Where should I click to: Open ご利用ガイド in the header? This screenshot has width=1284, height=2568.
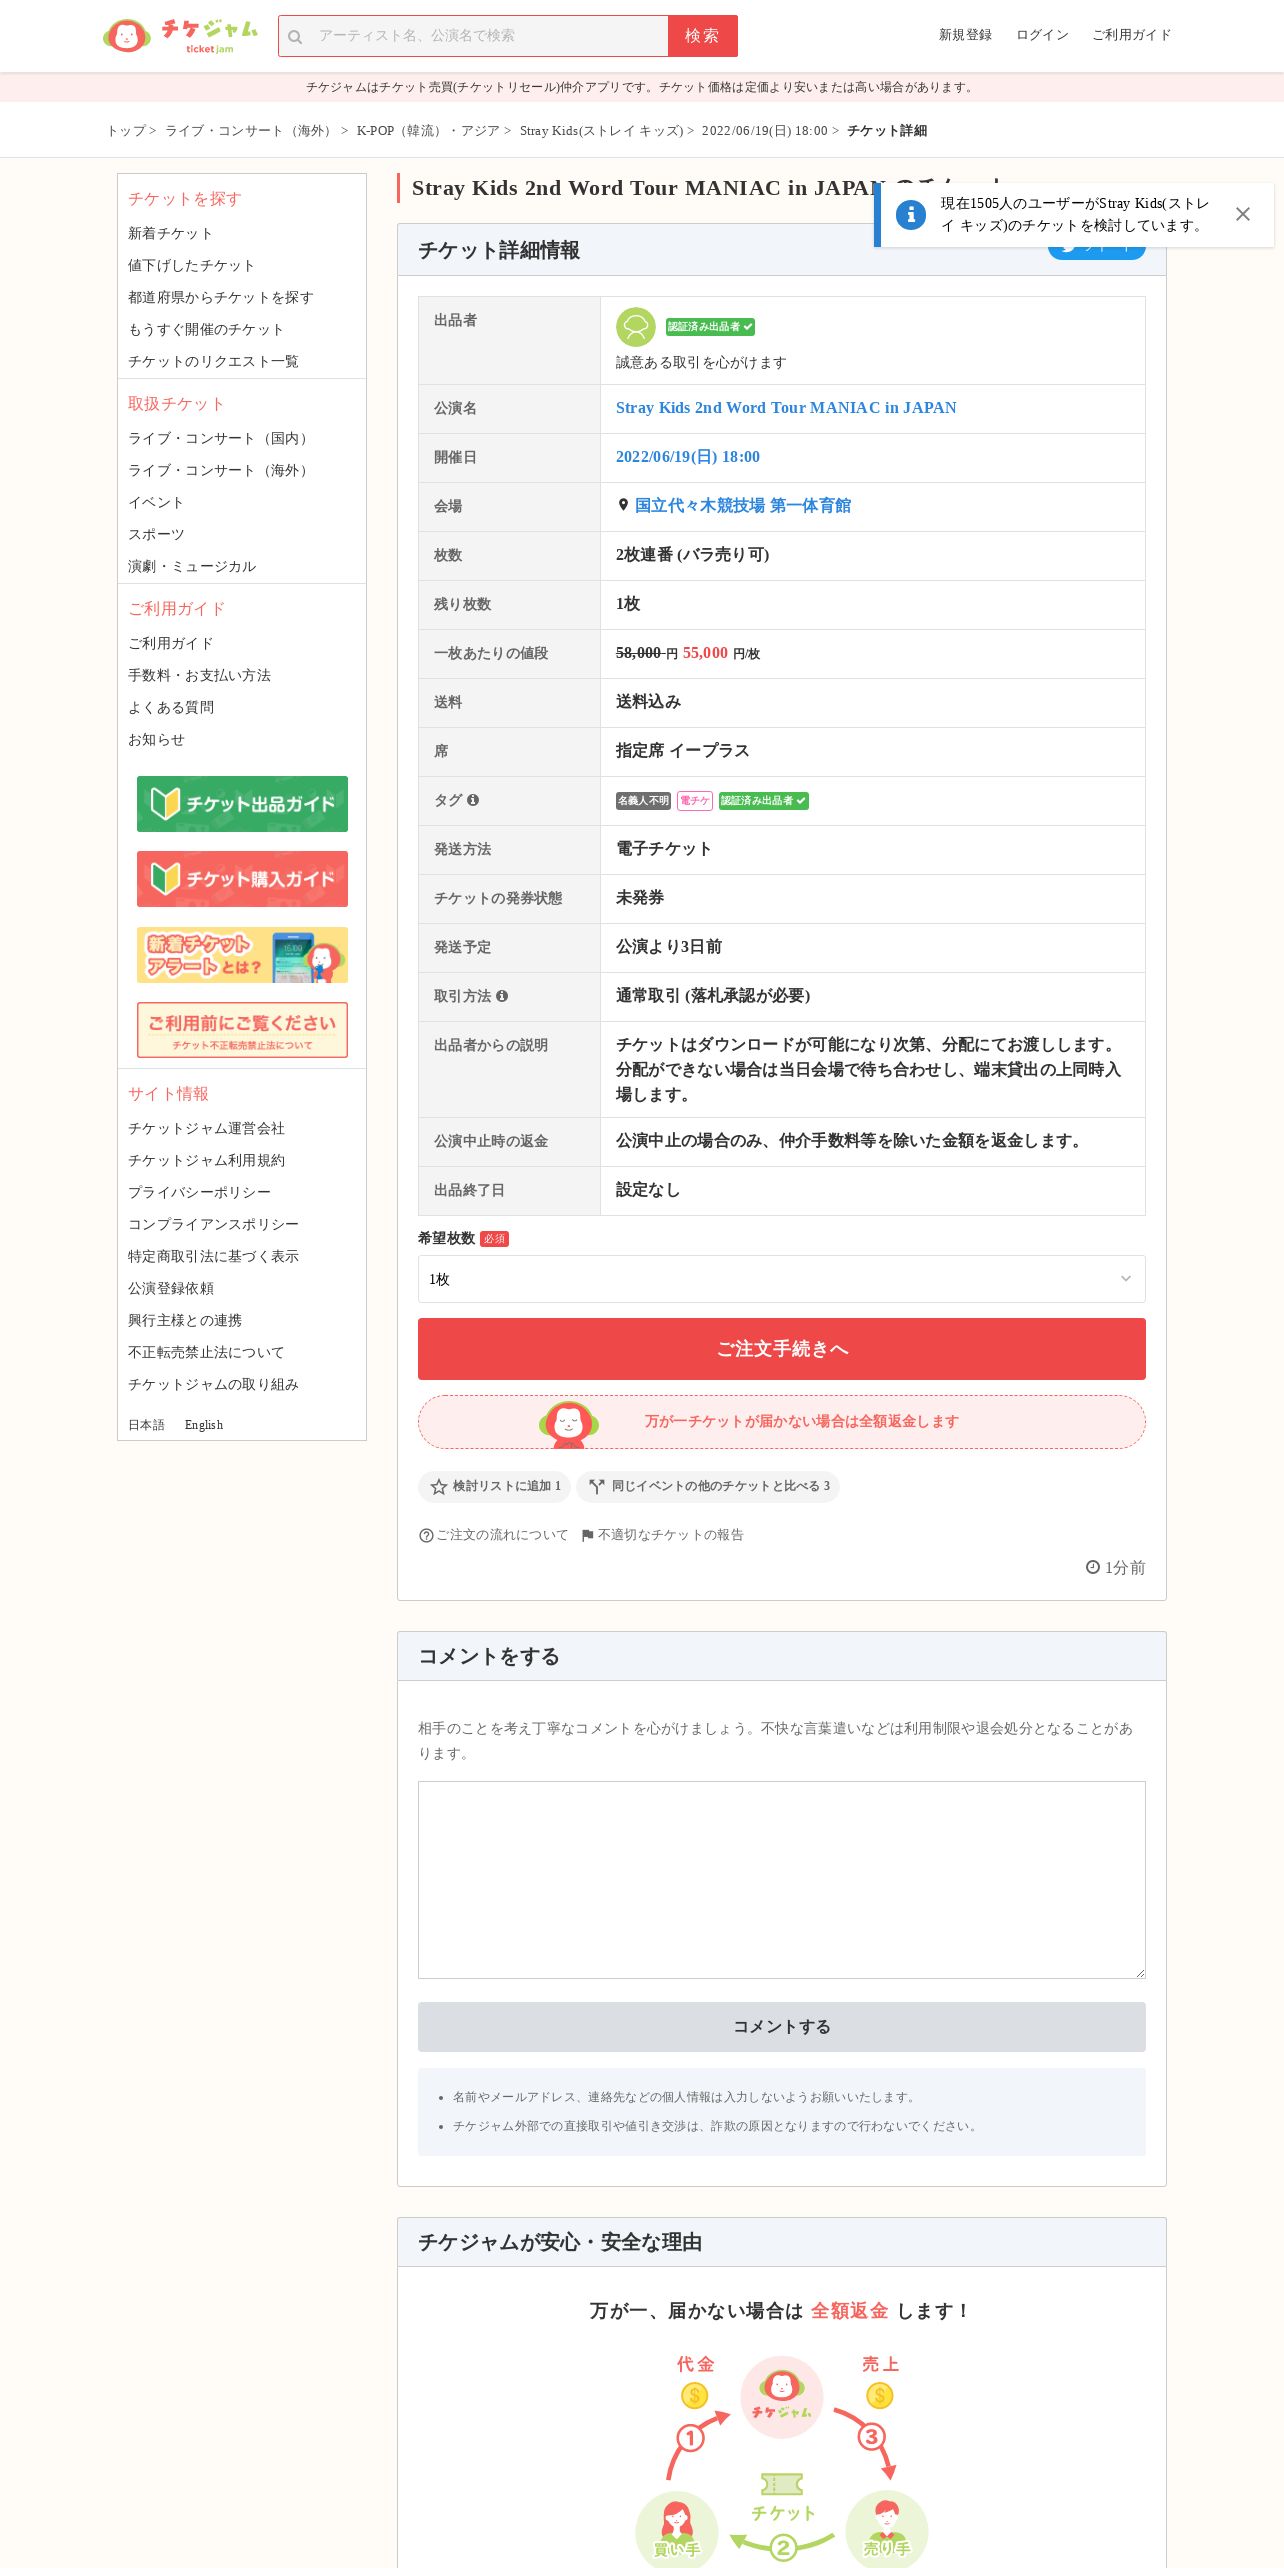click(1131, 35)
